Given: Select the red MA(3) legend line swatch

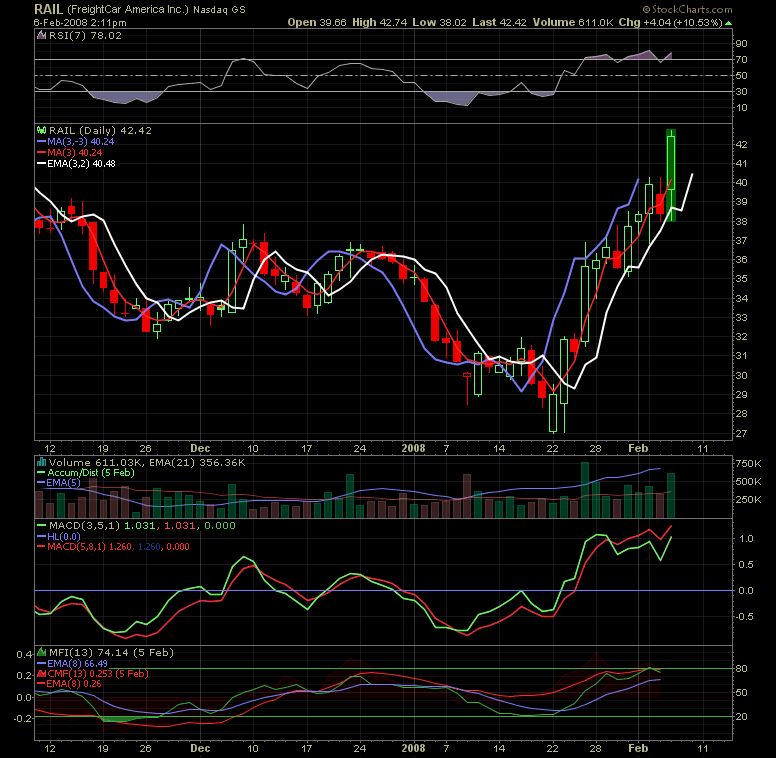Looking at the screenshot, I should point(42,153).
